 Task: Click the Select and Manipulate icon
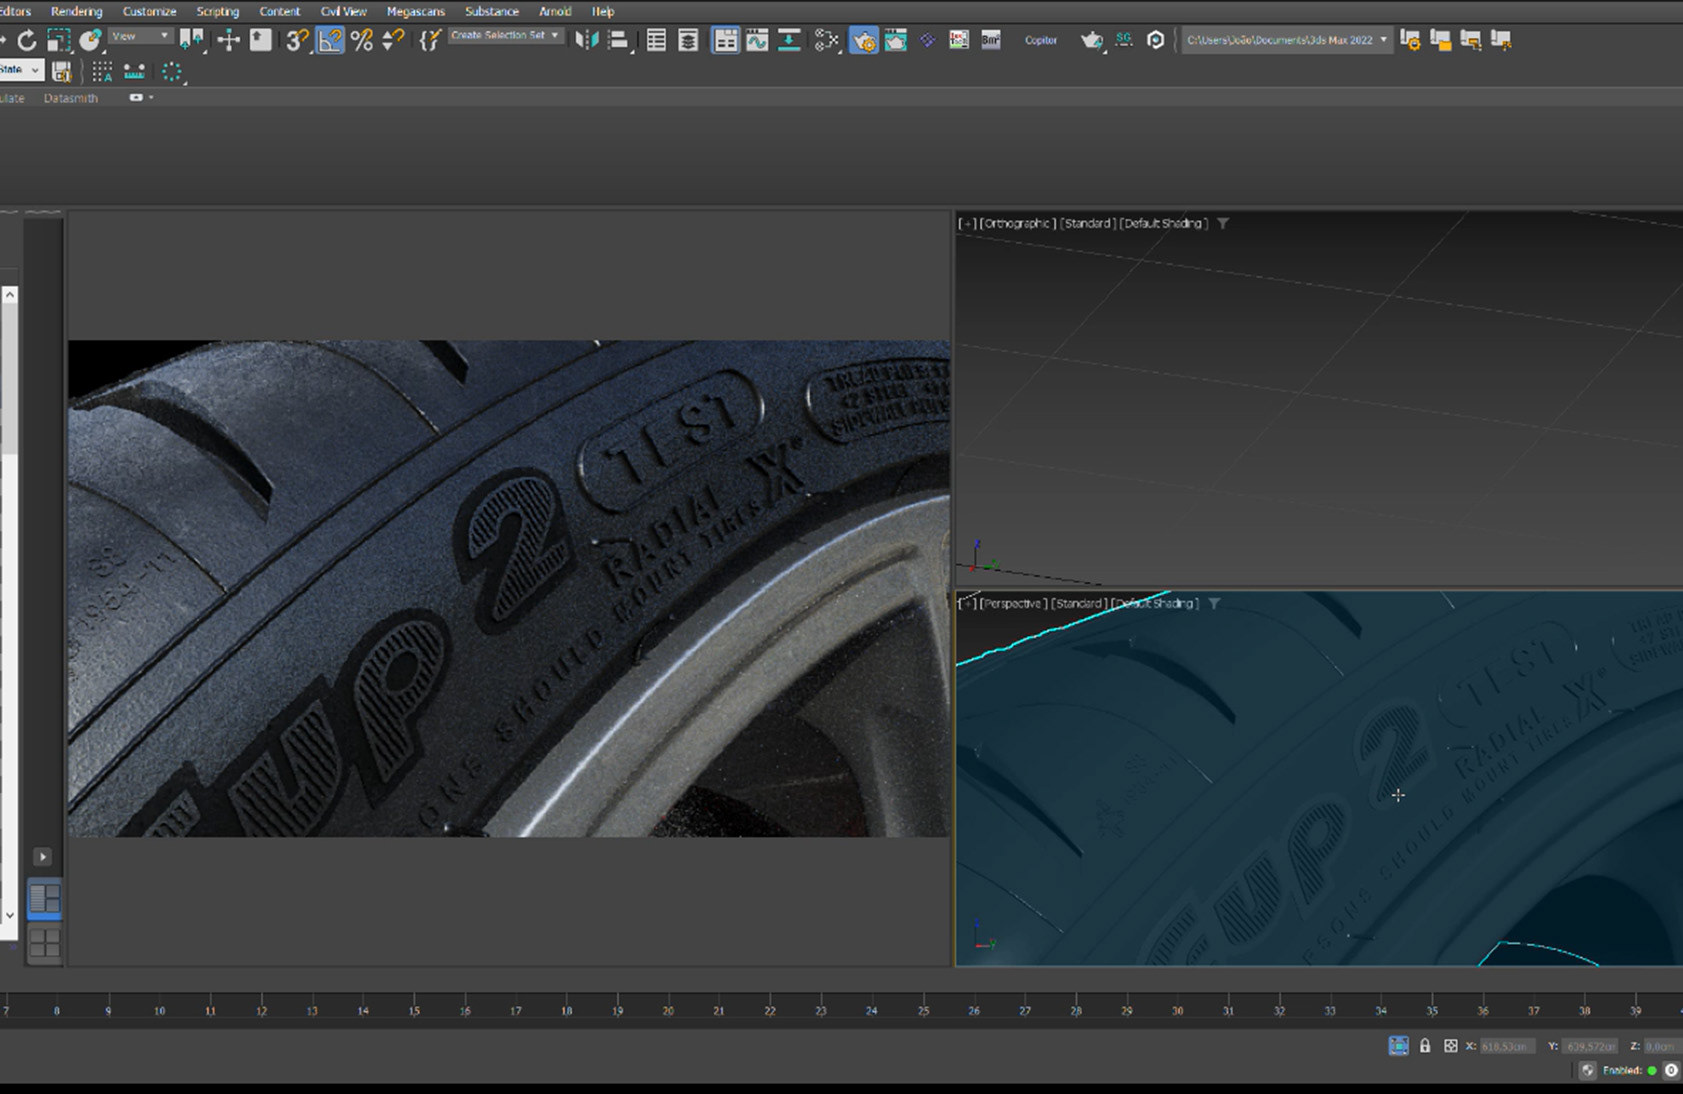click(x=229, y=40)
